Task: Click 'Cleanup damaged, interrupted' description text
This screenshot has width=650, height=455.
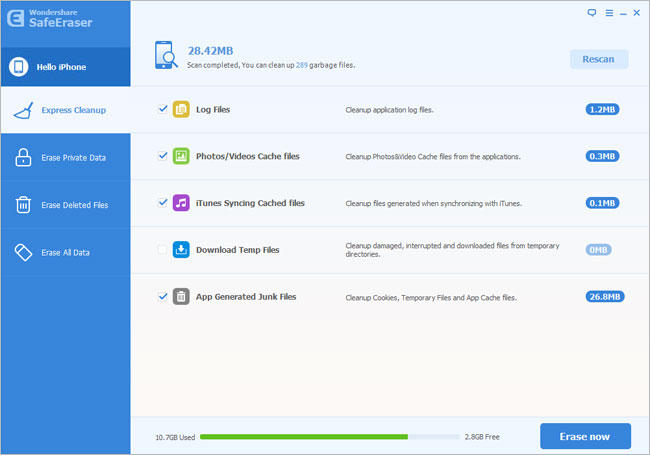Action: [453, 250]
